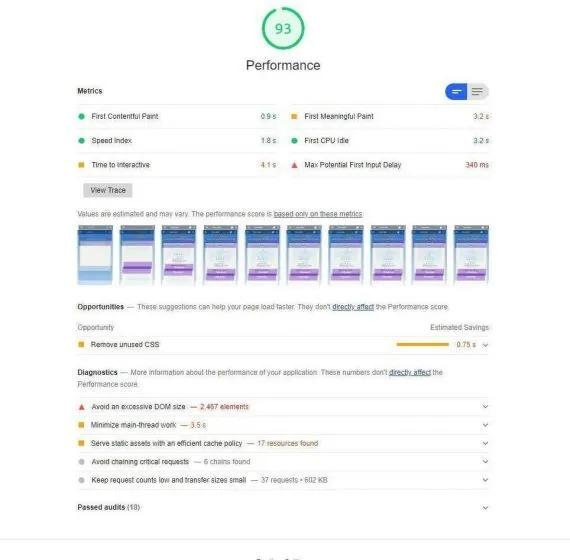The width and height of the screenshot is (570, 560).
Task: Click the 0.9 s First Contentful Paint value
Action: click(268, 116)
